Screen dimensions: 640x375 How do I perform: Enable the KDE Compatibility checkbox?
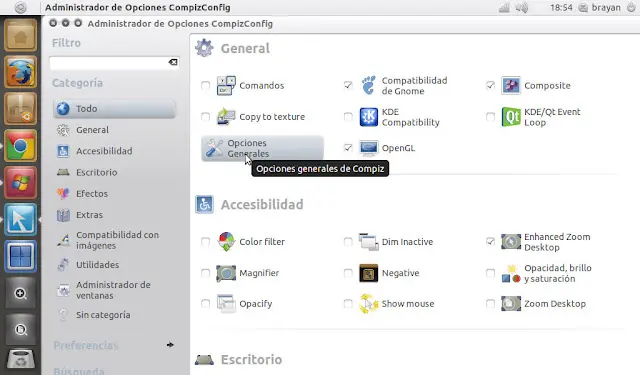point(348,117)
